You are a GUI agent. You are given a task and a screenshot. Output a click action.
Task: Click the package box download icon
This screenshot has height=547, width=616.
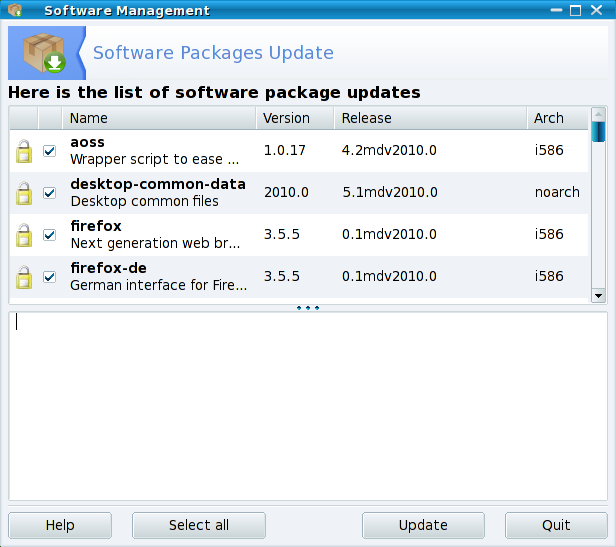(43, 53)
